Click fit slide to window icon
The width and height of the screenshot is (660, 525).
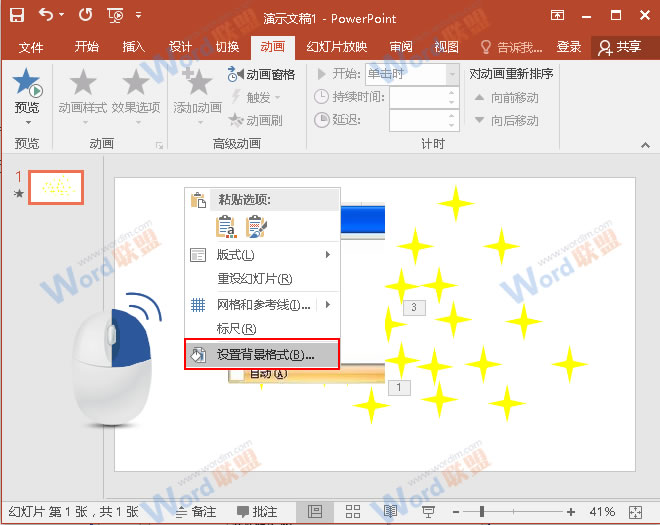[635, 511]
